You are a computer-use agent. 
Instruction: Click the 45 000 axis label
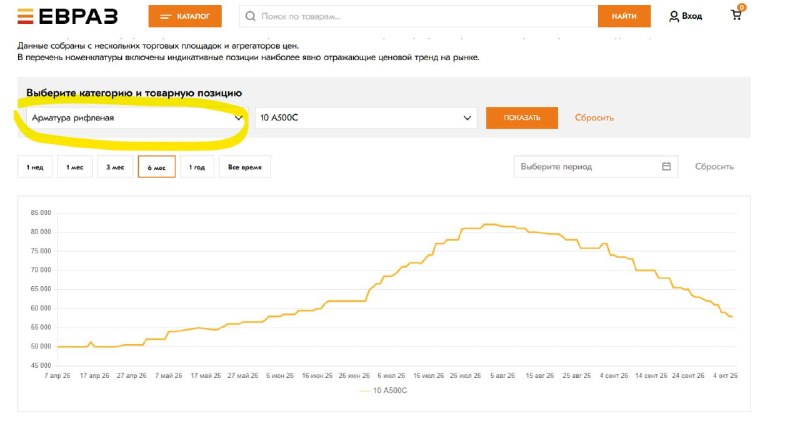pos(39,365)
